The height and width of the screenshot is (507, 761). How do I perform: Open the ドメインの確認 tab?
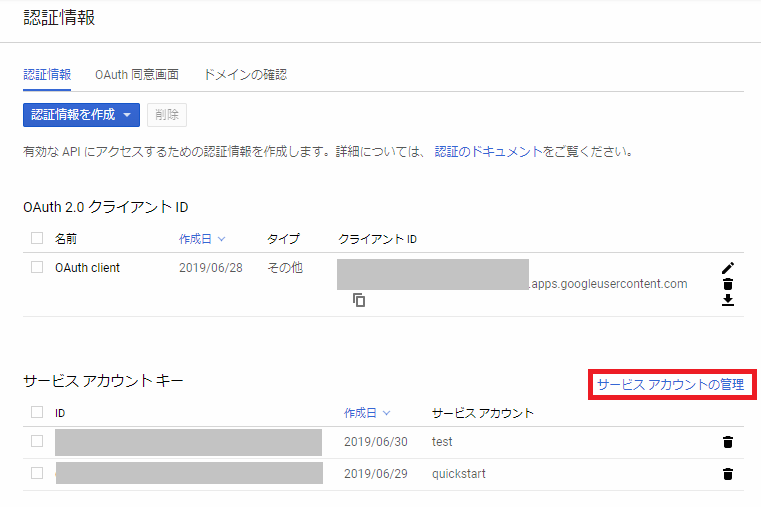[245, 75]
